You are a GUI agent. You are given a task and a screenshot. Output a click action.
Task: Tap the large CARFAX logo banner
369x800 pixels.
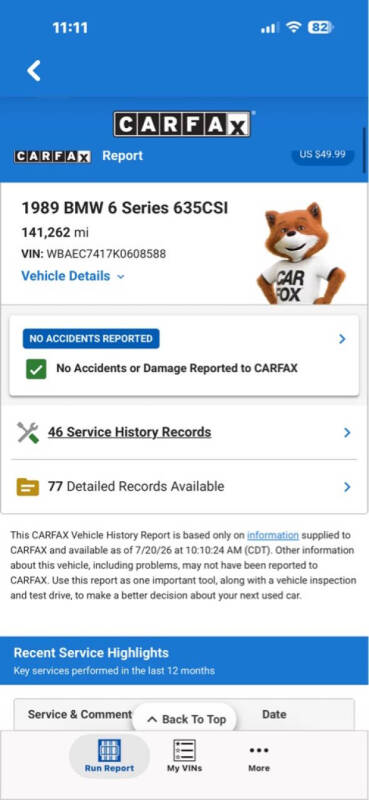click(182, 124)
